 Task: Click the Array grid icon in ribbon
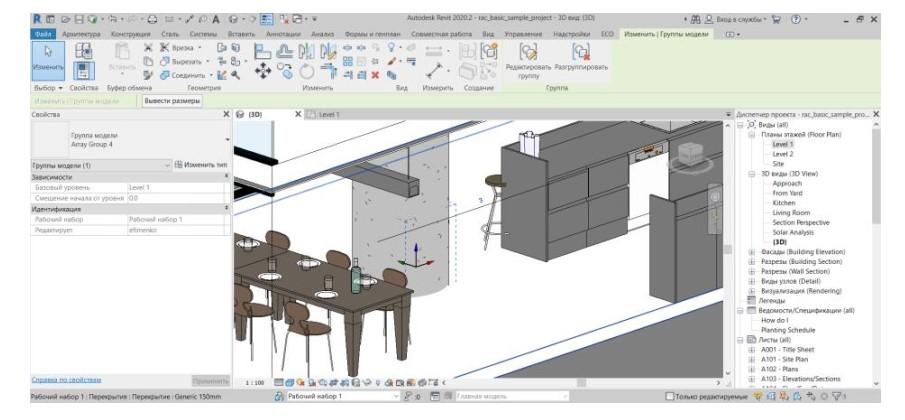(x=347, y=62)
